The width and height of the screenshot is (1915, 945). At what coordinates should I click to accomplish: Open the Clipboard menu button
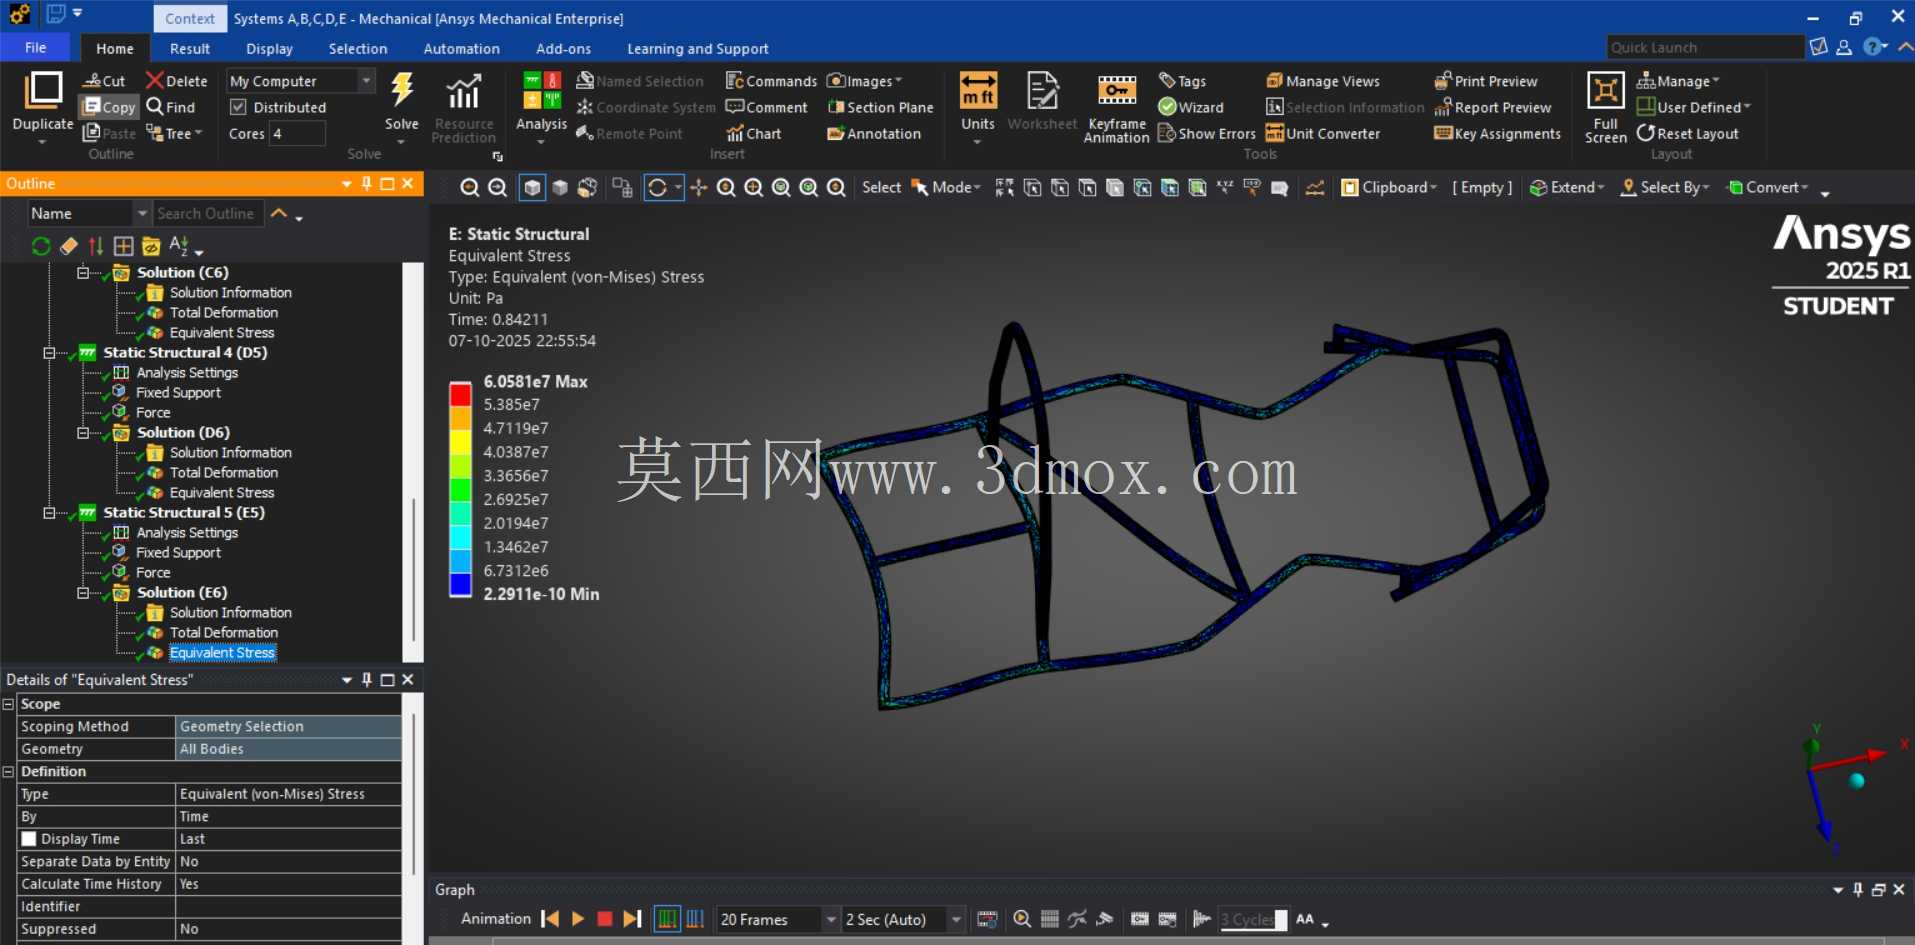(1389, 187)
